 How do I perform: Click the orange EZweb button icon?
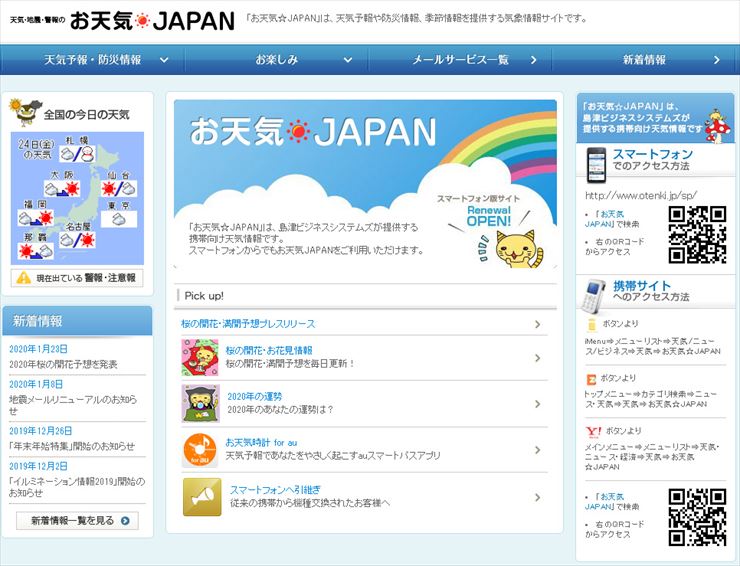click(x=591, y=379)
